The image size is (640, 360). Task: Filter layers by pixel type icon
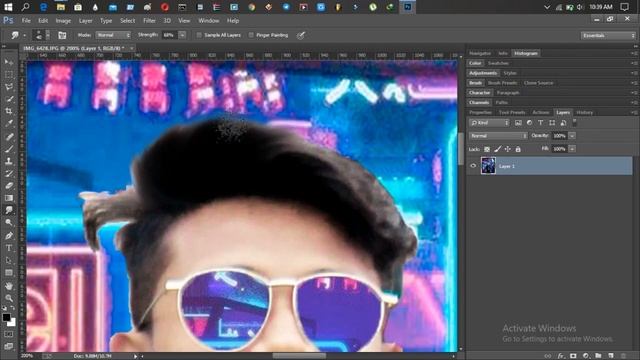tap(518, 123)
